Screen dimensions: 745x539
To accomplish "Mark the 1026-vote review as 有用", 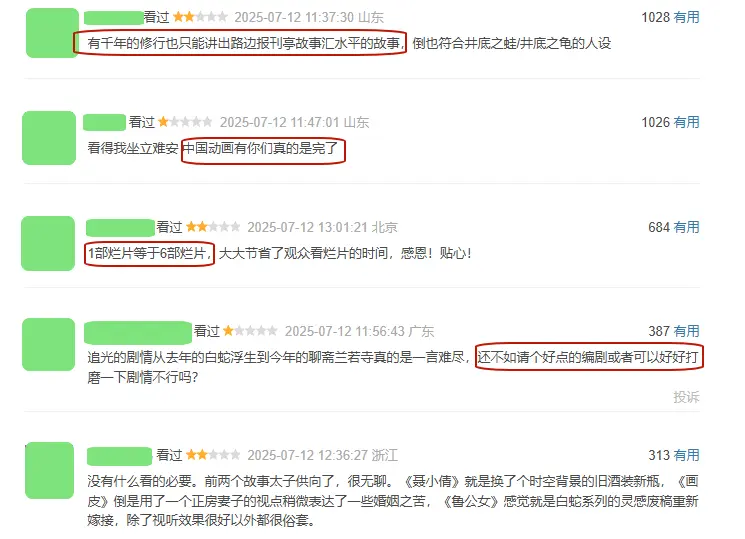I will point(687,123).
